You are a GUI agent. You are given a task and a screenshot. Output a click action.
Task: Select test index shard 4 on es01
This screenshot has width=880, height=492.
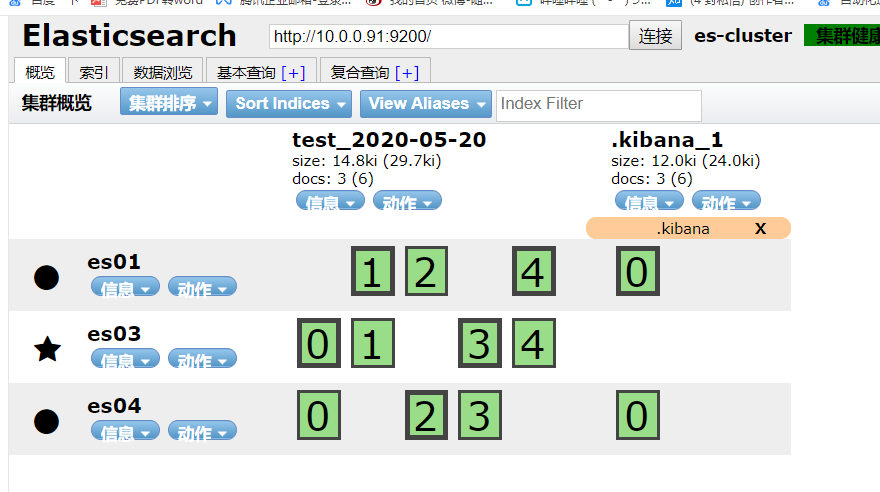point(534,271)
